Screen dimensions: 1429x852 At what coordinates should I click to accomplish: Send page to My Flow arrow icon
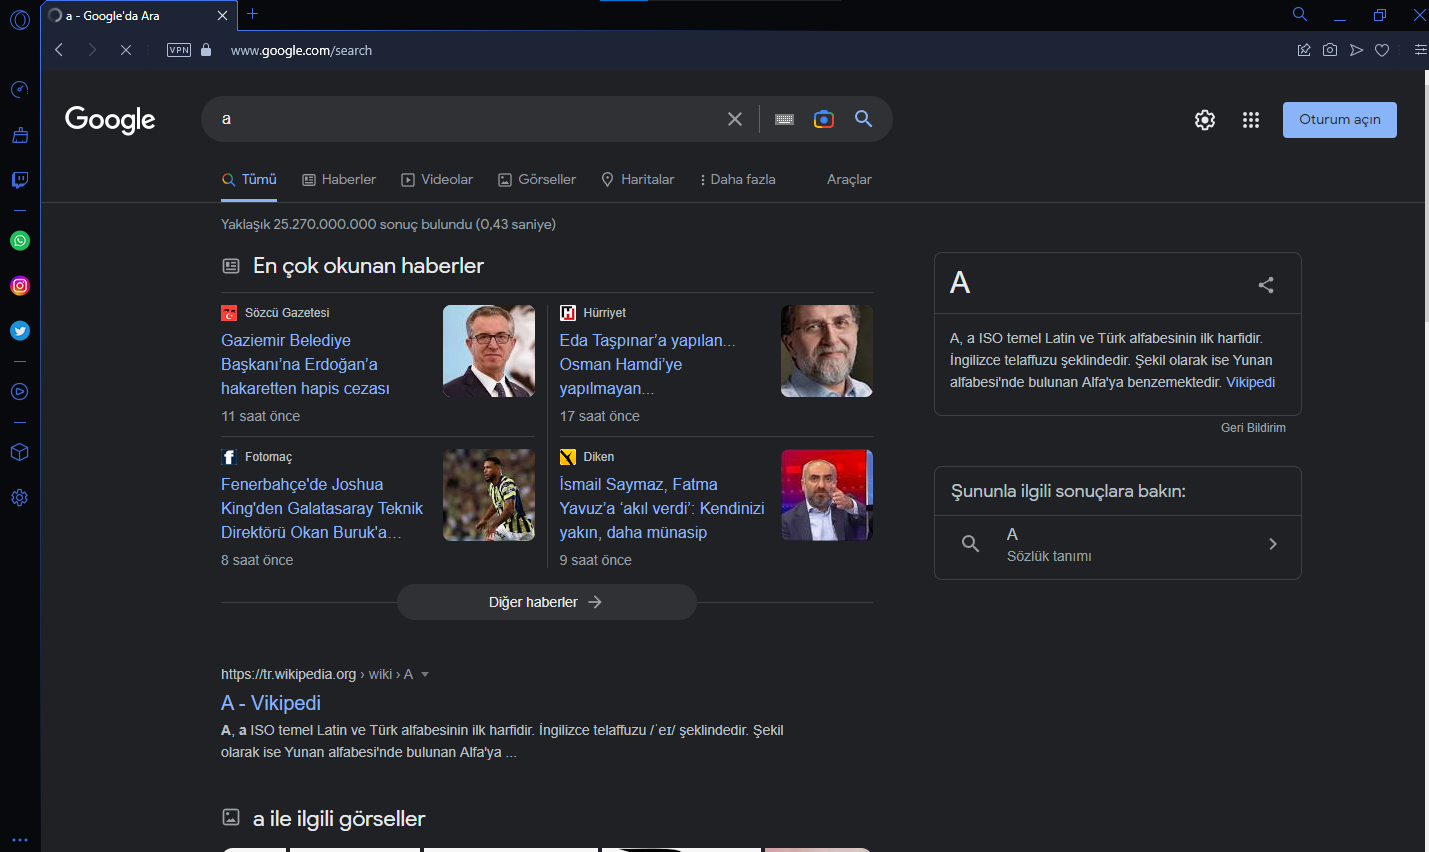[x=1356, y=50]
